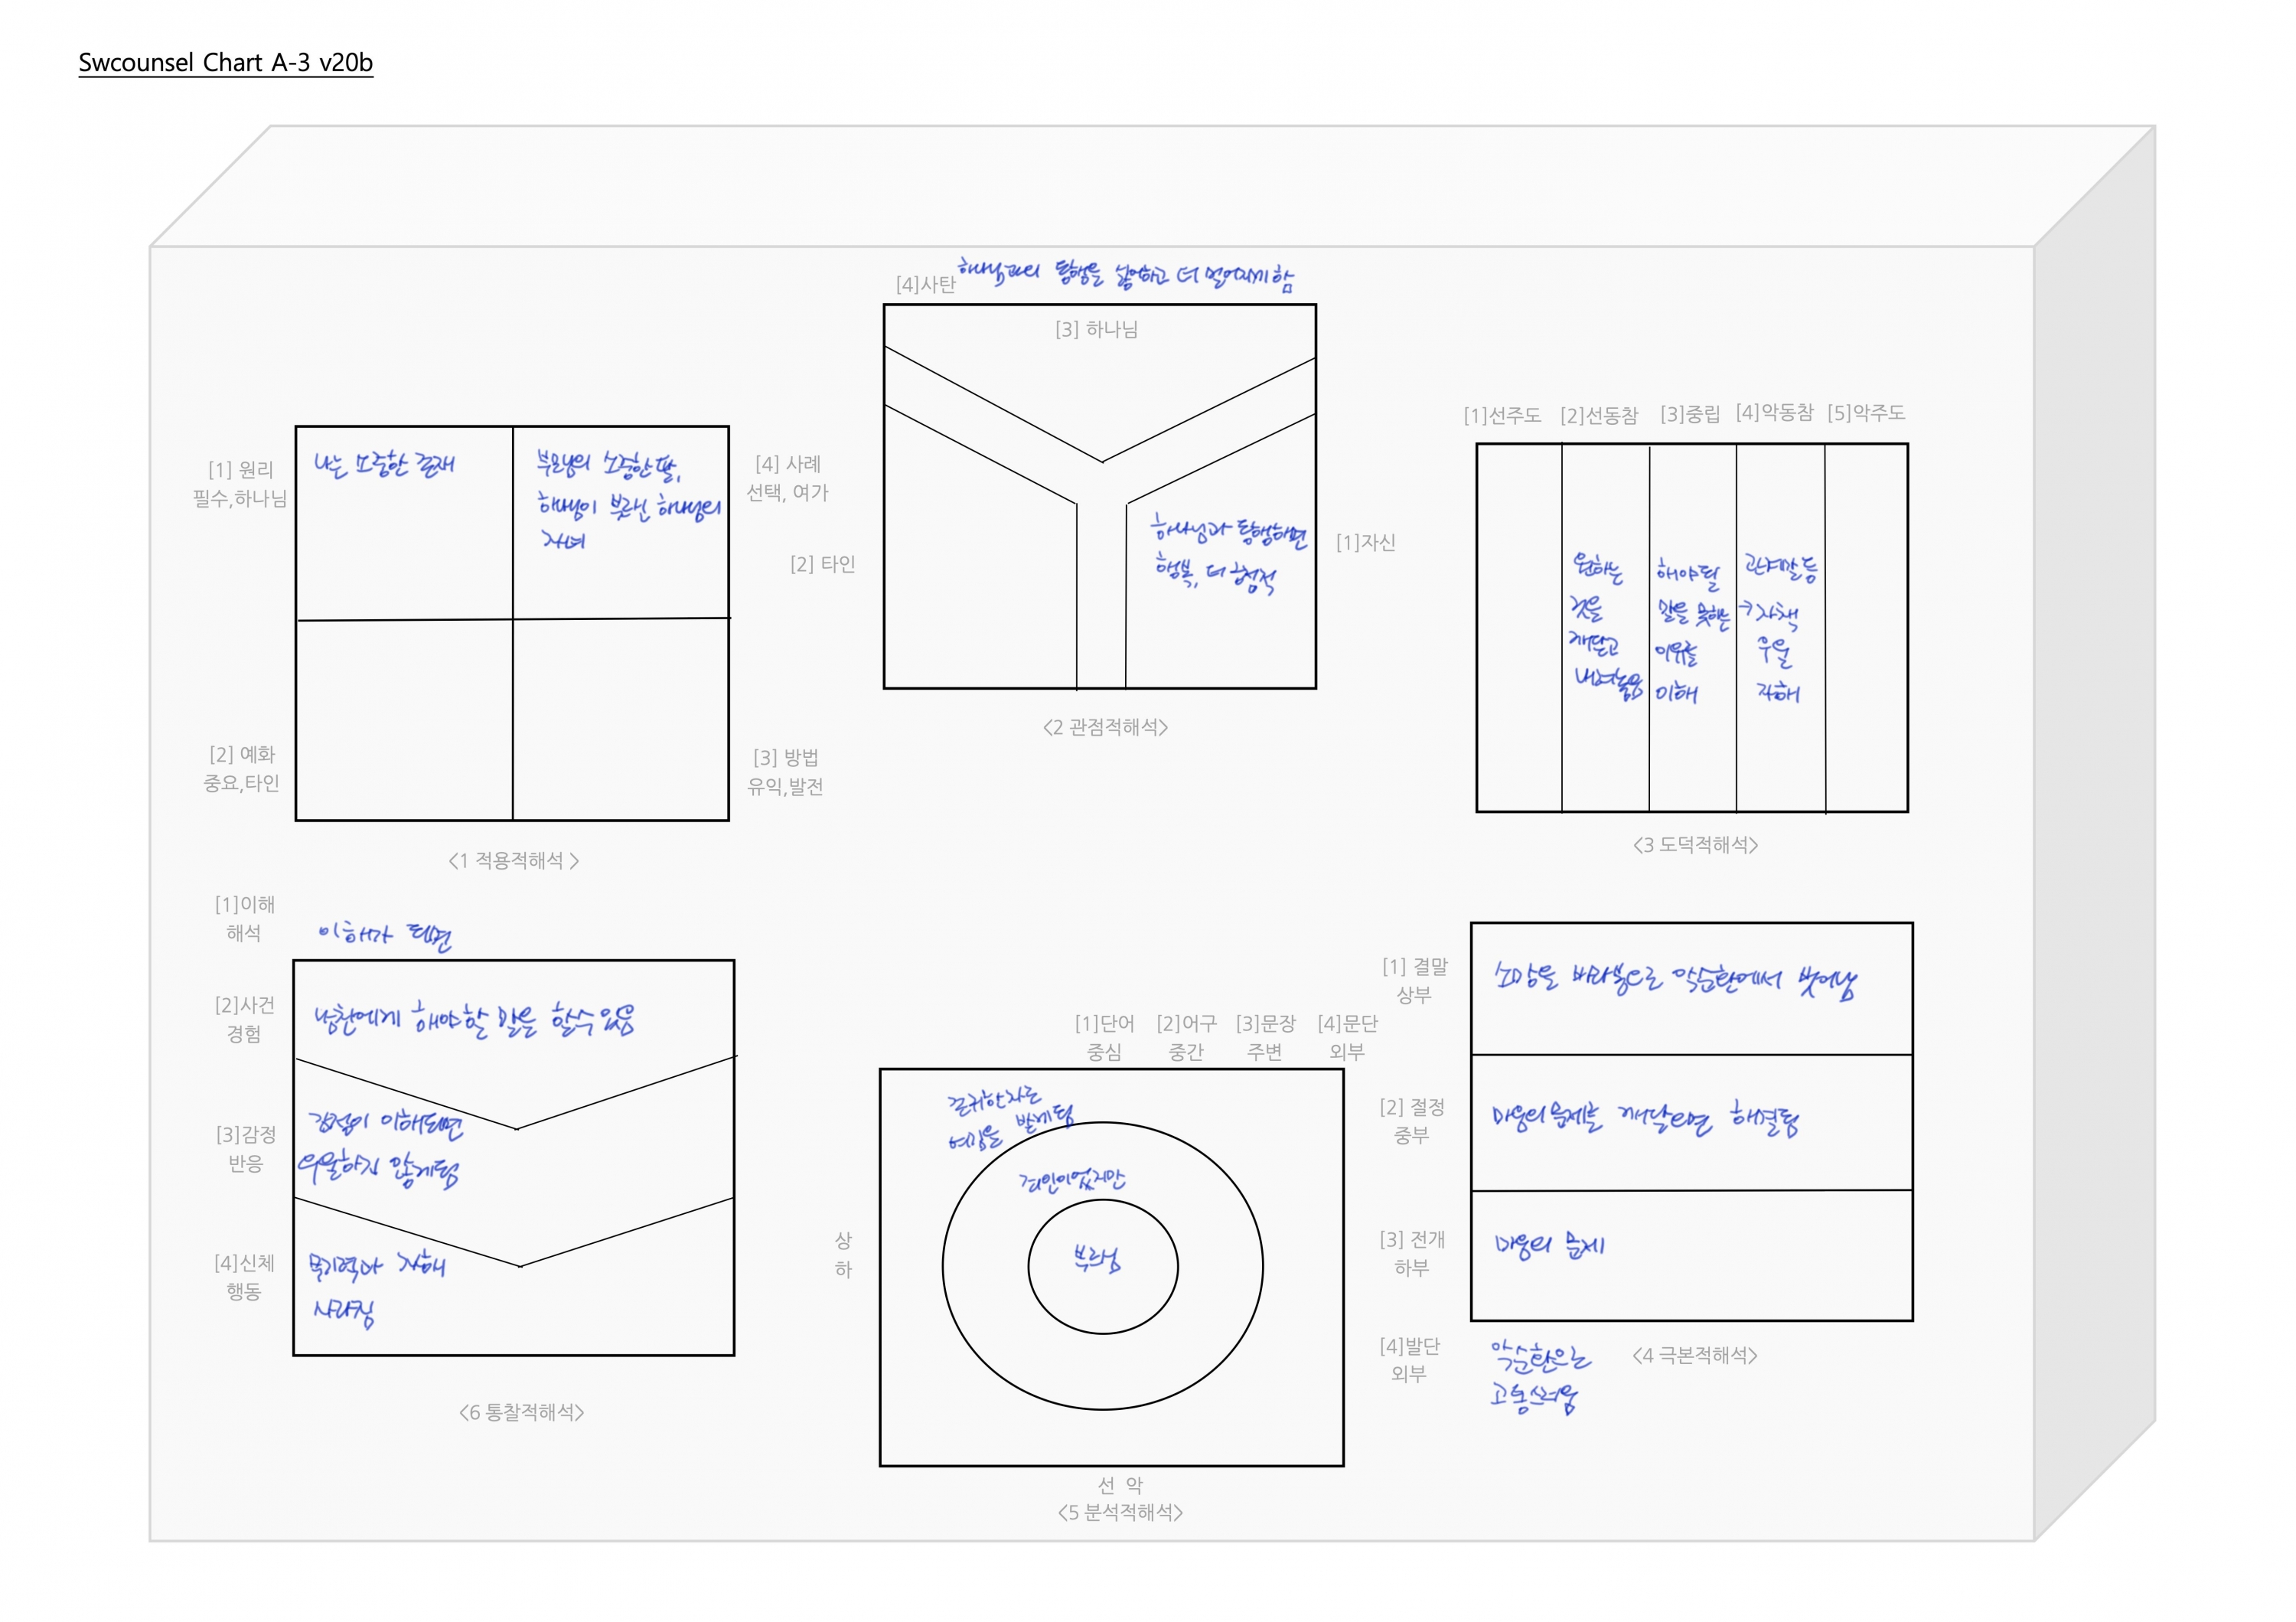Screen dimensions: 2296x1622
Task: Click the Swcounsel Chart A-3 v20b title
Action: coord(225,63)
